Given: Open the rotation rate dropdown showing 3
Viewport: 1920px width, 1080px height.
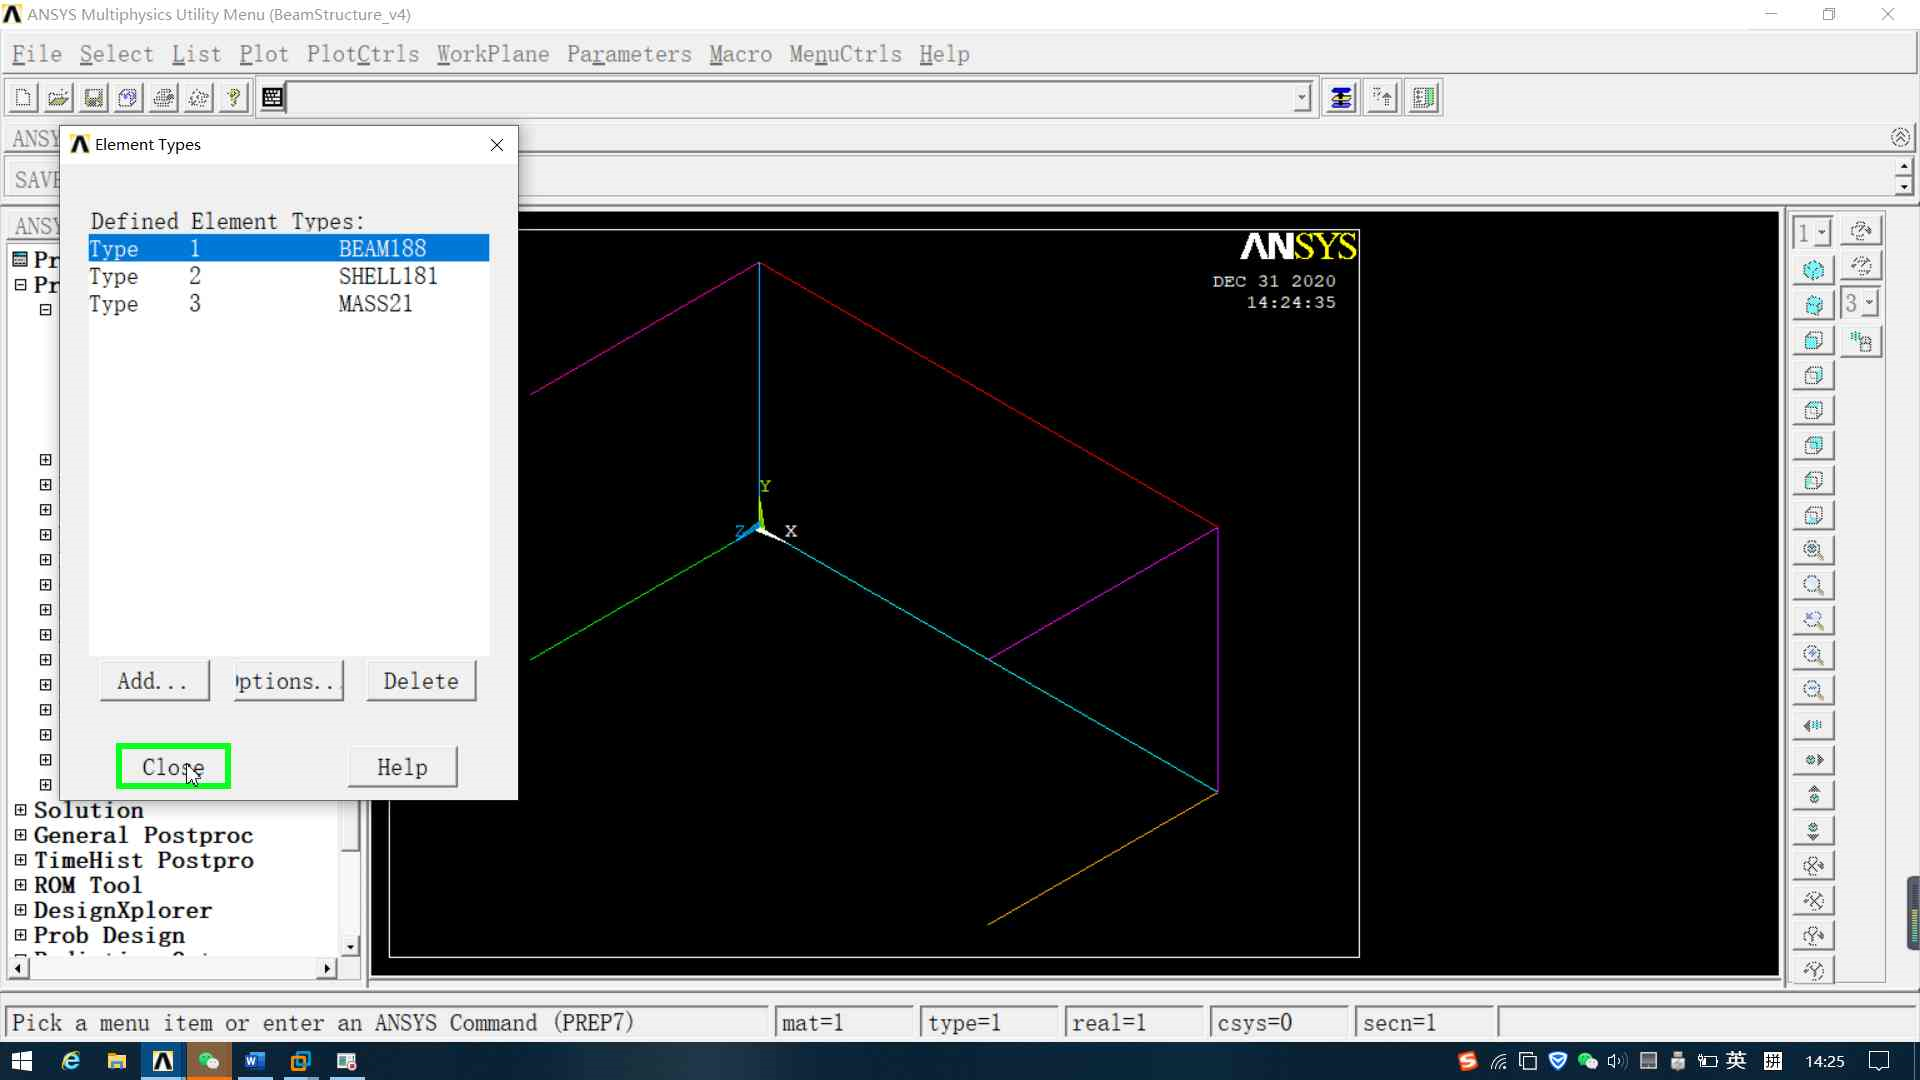Looking at the screenshot, I should click(1869, 303).
